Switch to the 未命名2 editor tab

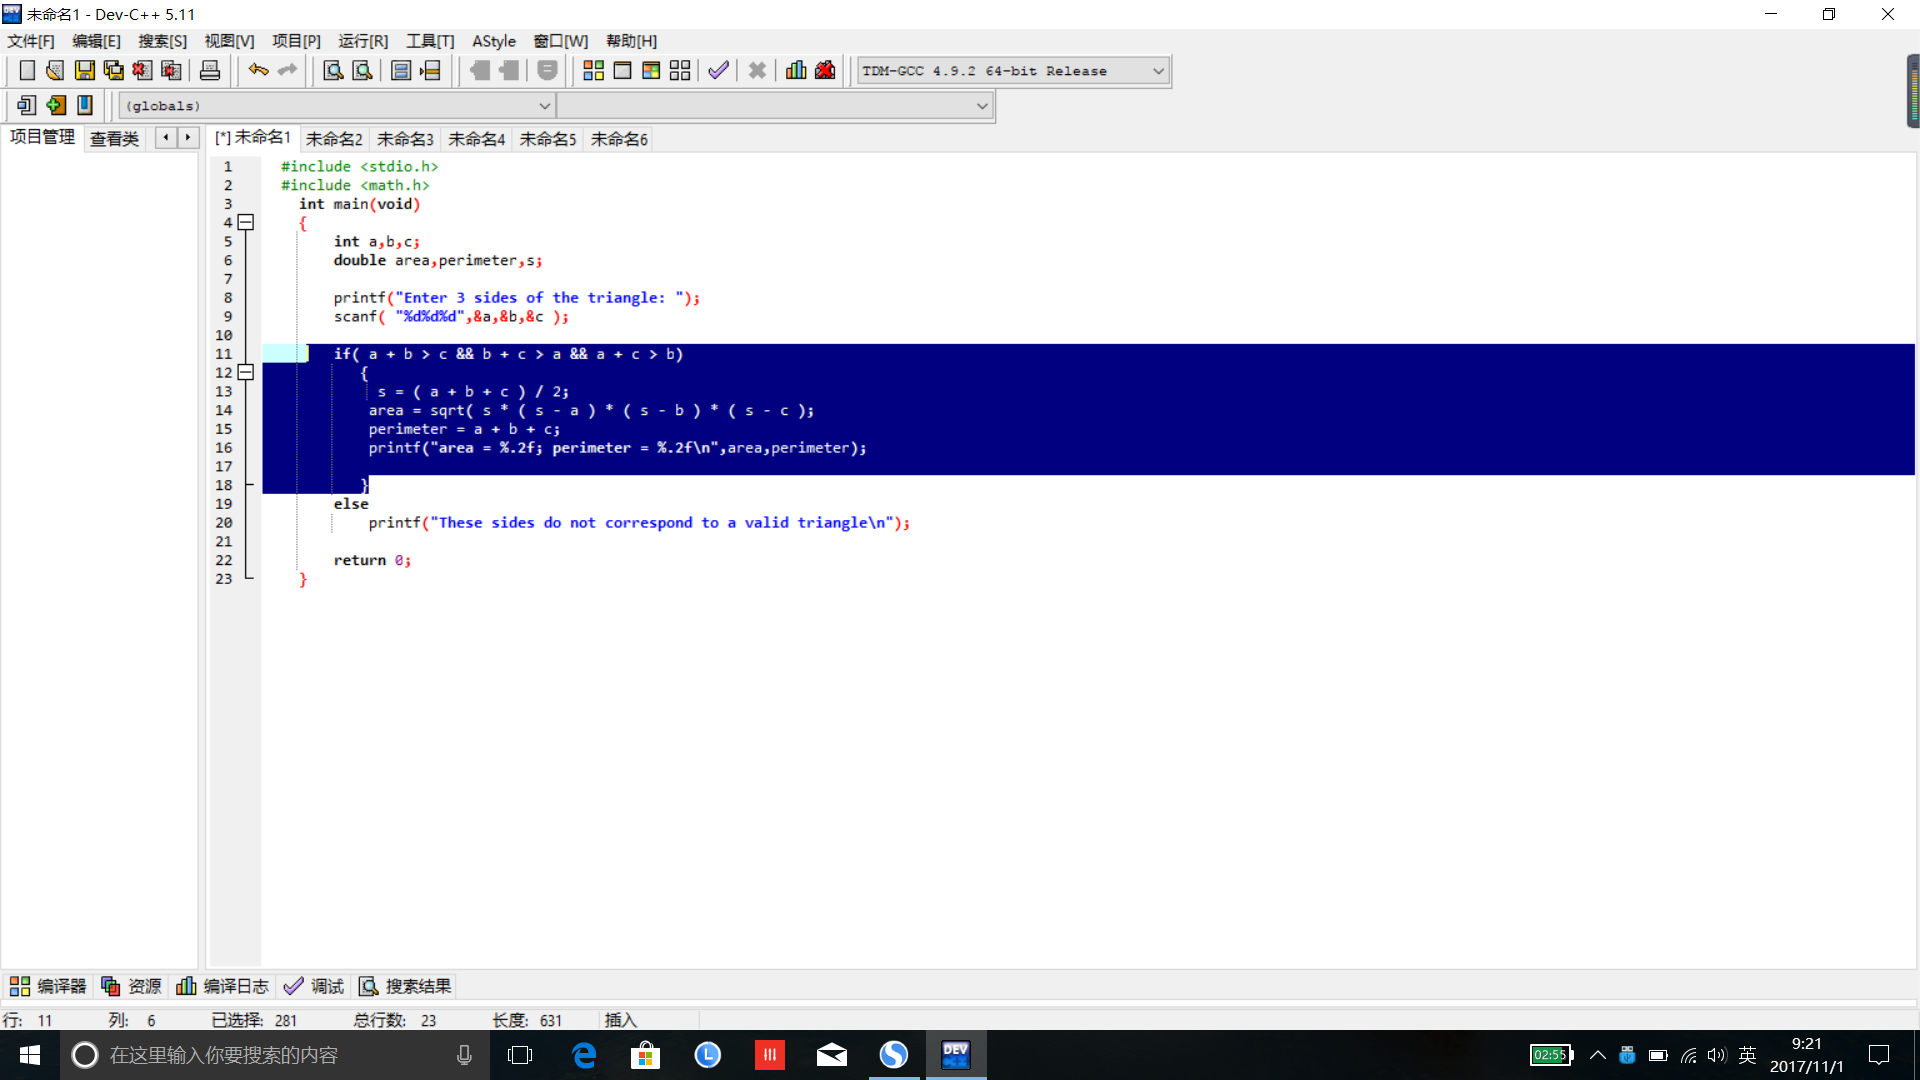tap(334, 139)
